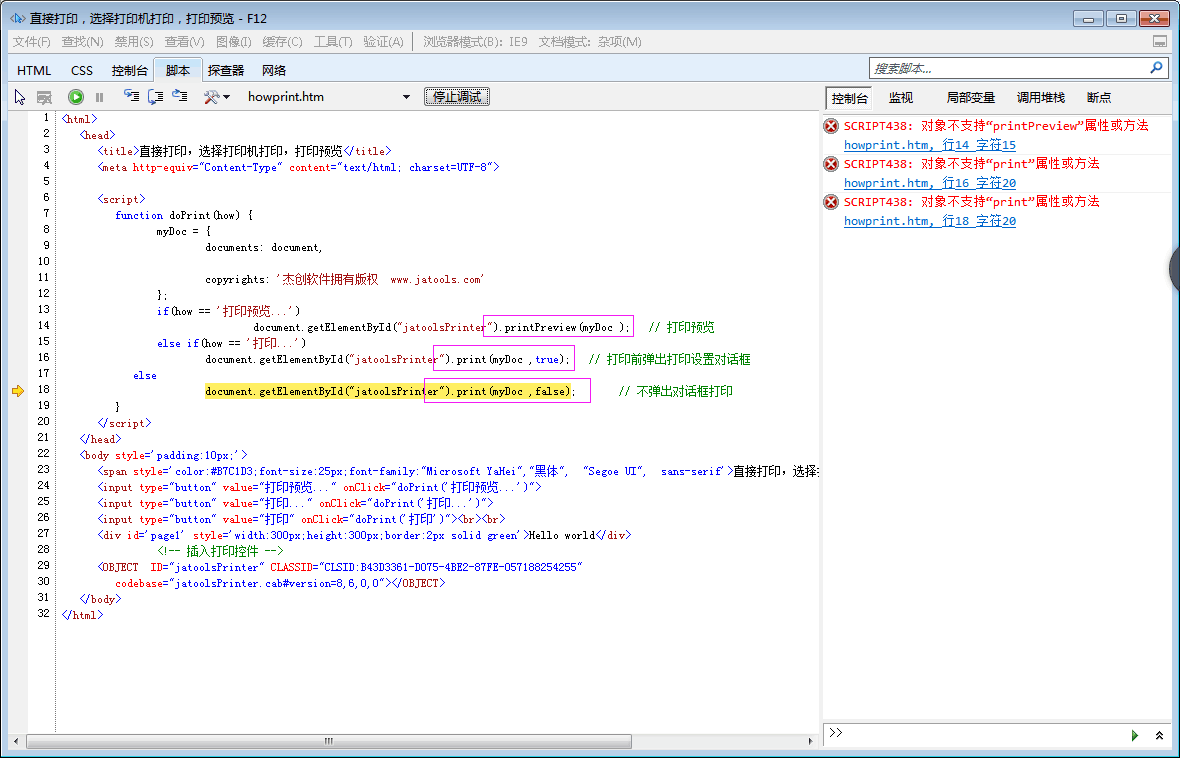Maximize the F12 developer tools window
The image size is (1180, 758).
pyautogui.click(x=1121, y=18)
